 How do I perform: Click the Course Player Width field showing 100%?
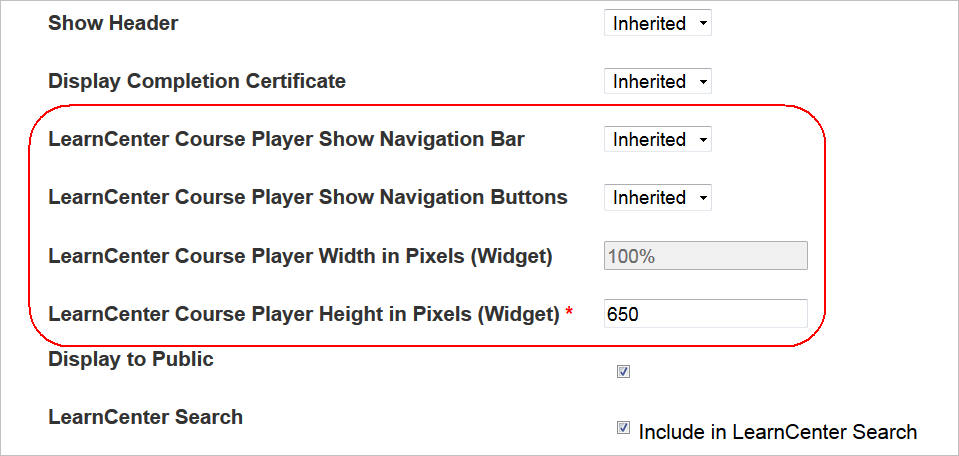click(705, 256)
